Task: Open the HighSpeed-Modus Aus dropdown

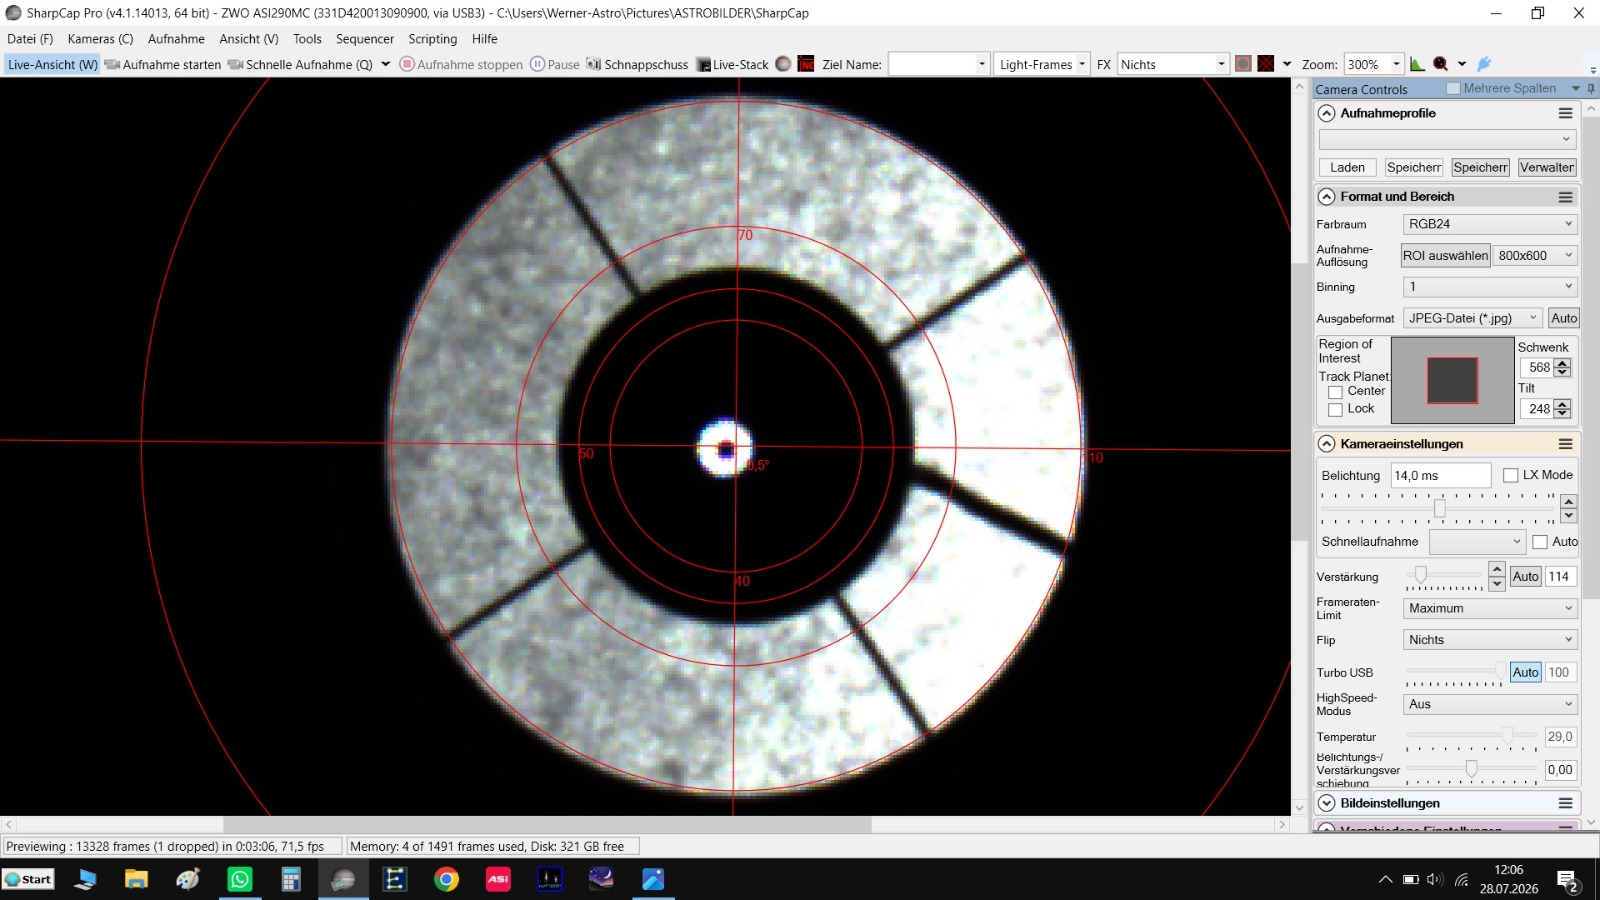Action: [1490, 704]
